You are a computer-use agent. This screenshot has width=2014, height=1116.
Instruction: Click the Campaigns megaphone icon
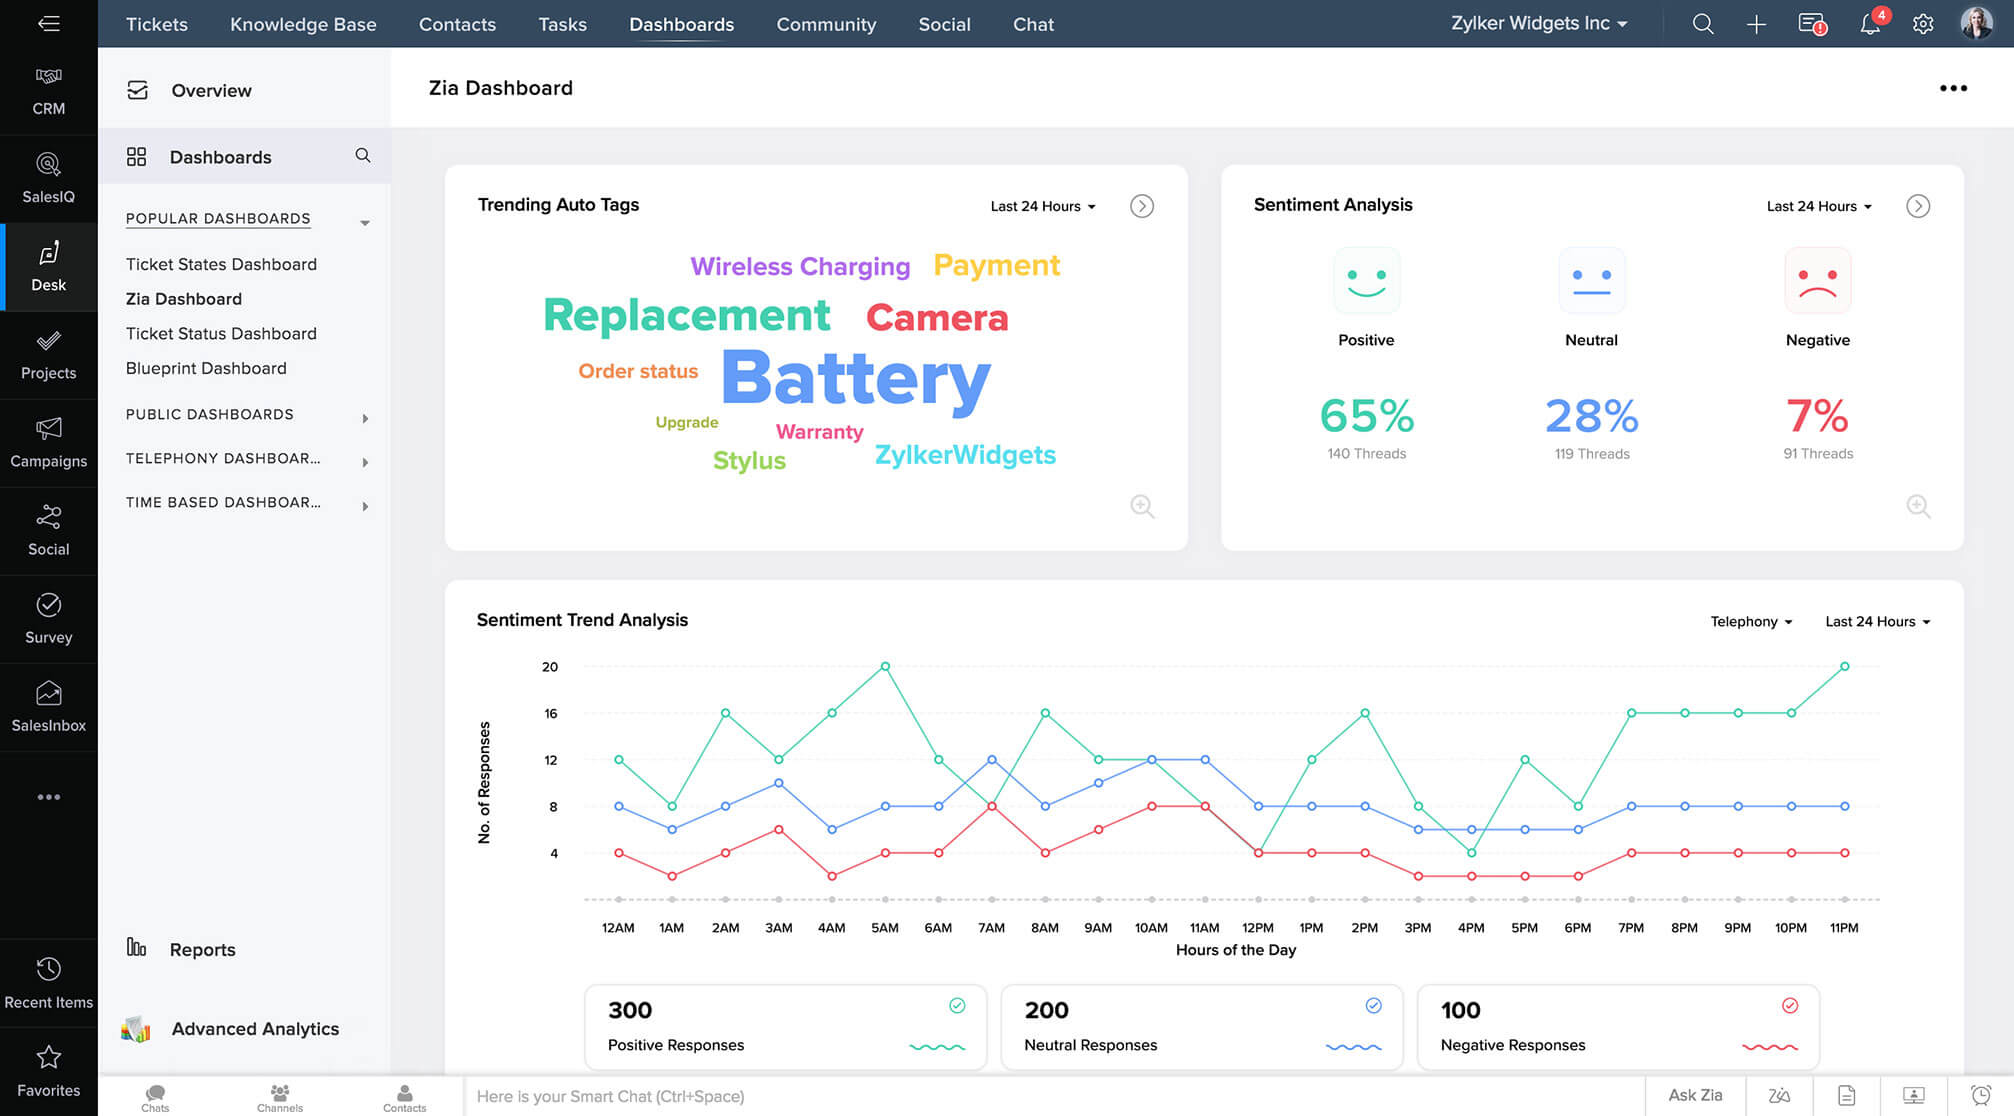(48, 429)
